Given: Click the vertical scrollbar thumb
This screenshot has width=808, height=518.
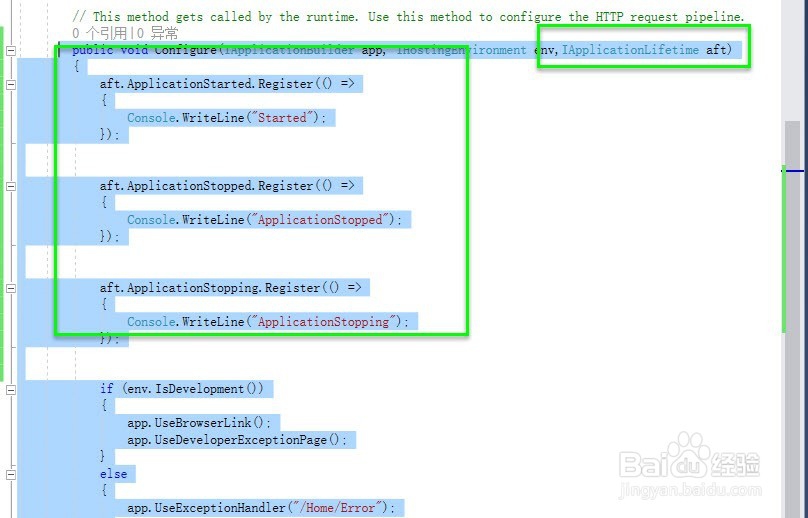Looking at the screenshot, I should [x=793, y=320].
